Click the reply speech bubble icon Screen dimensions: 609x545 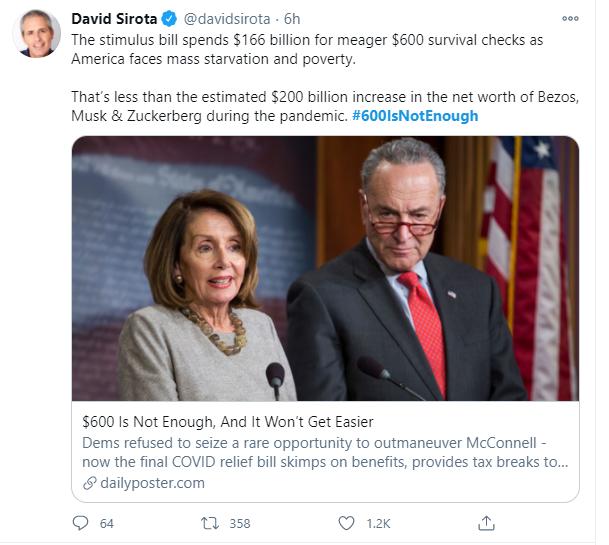tap(81, 523)
